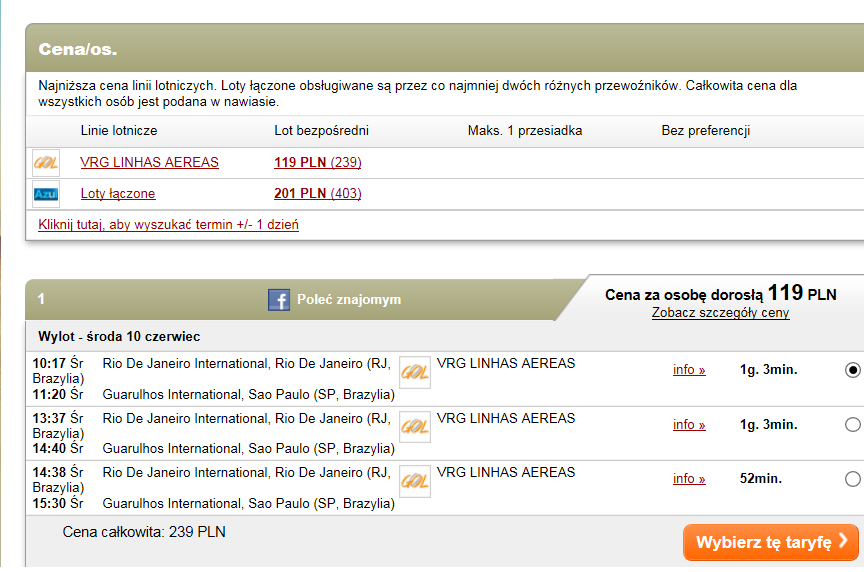Search dates +/- 1 dzień link
The width and height of the screenshot is (864, 572).
[x=169, y=225]
